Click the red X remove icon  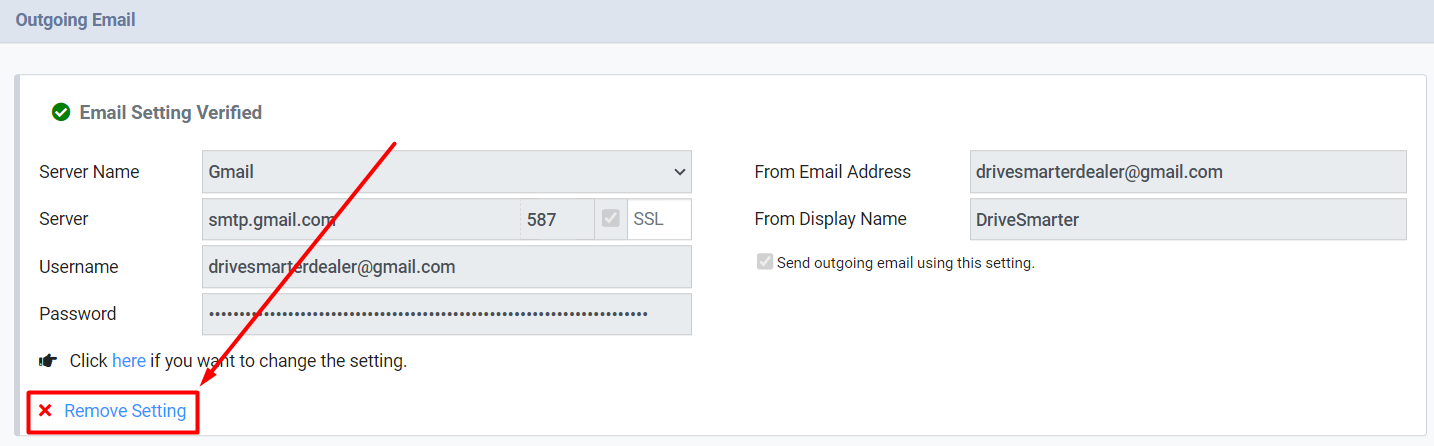pos(45,411)
